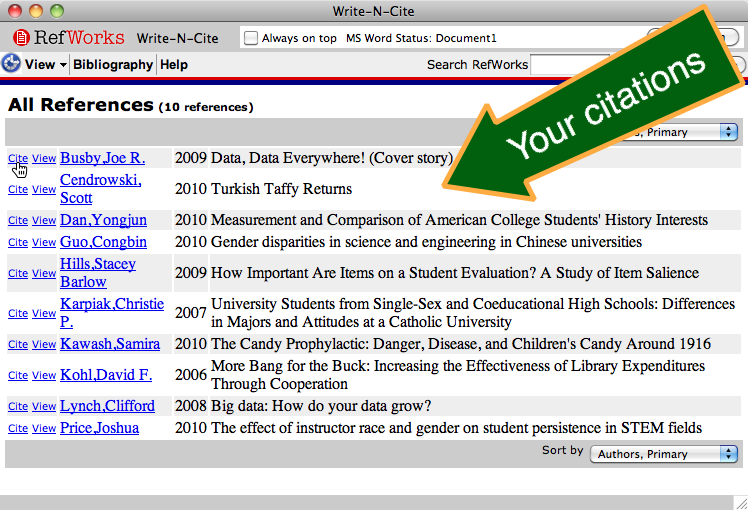Cite the Price, Joshua reference
The image size is (748, 510).
pyautogui.click(x=18, y=428)
